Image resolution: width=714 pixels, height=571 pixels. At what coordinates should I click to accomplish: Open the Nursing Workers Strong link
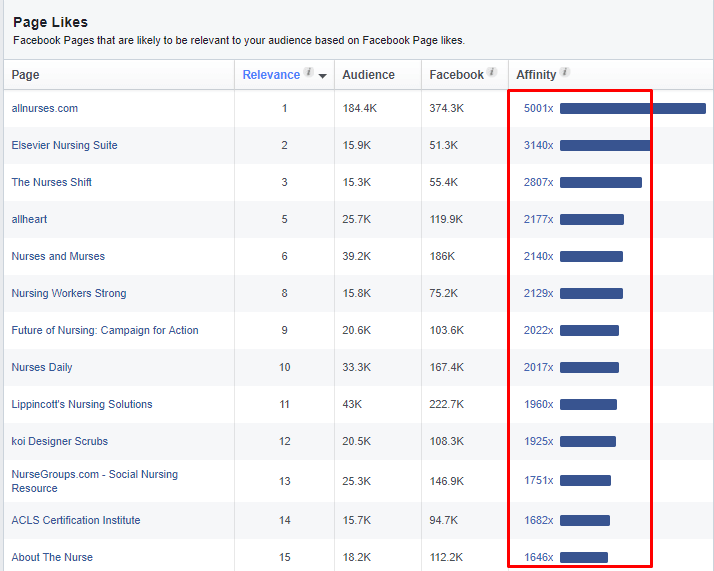[69, 293]
